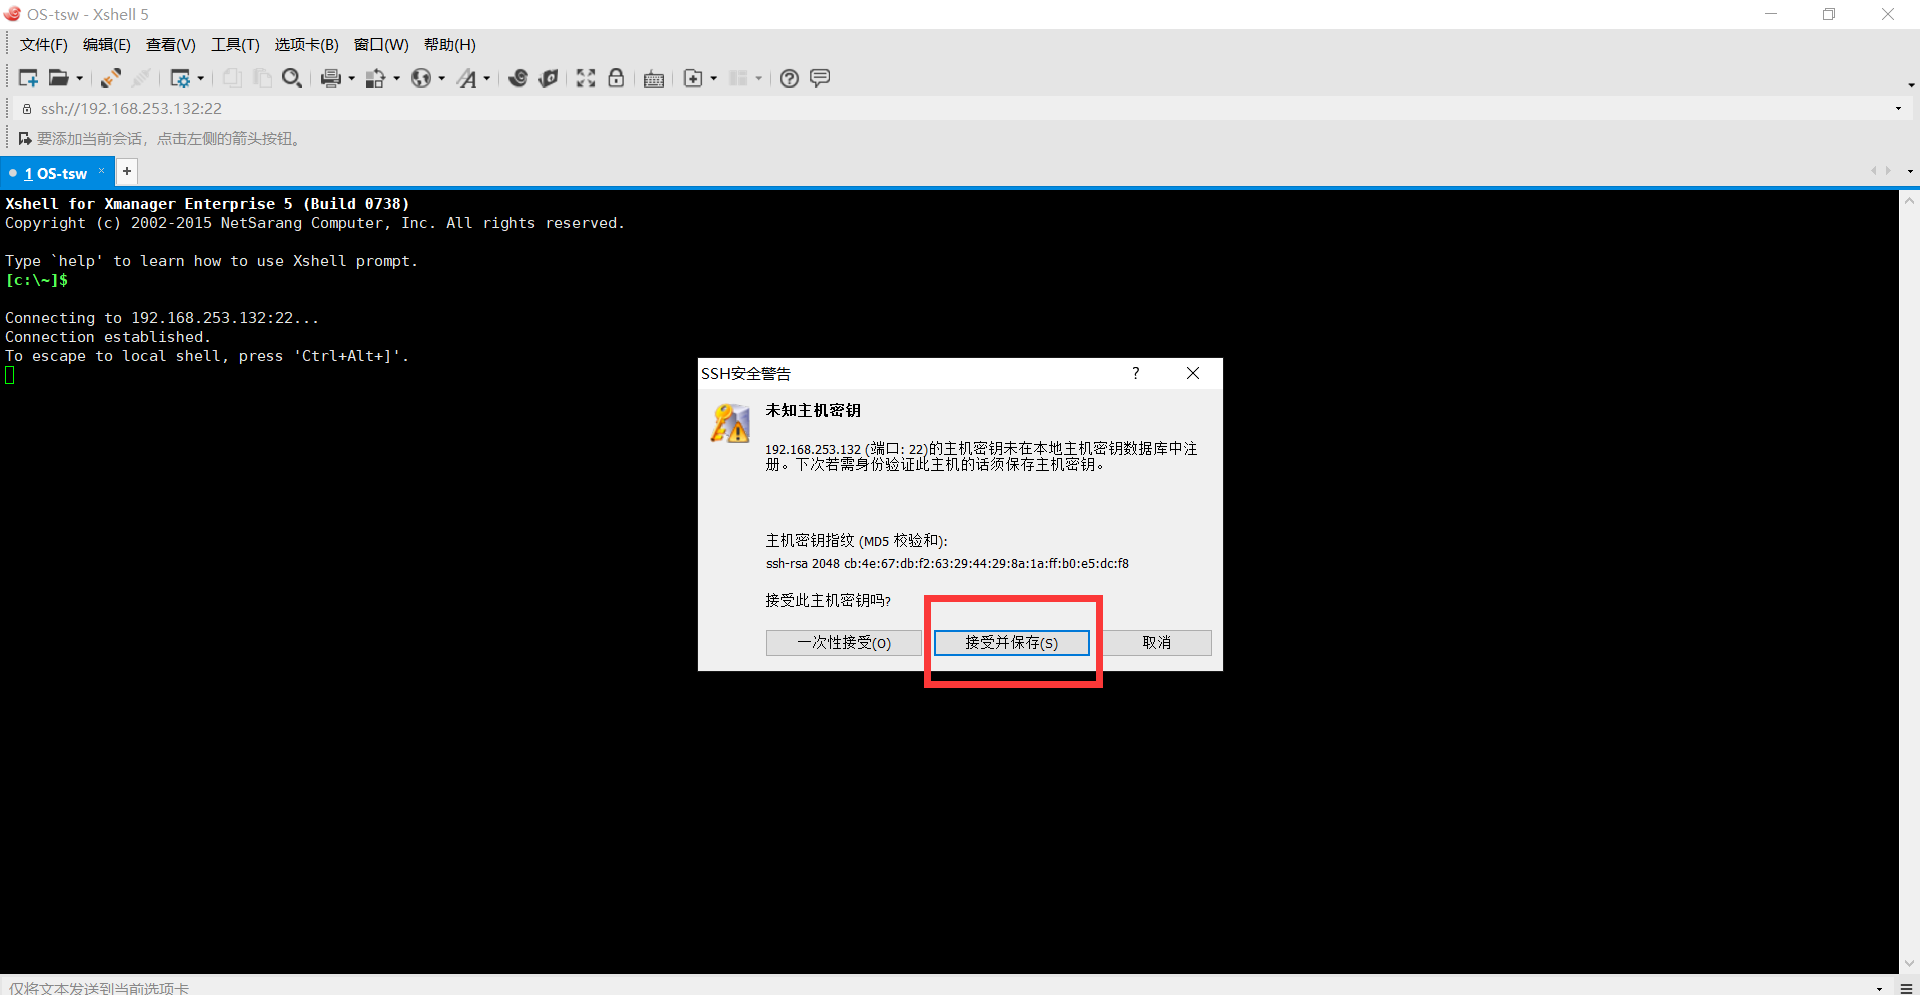Launch Xagent via leaf icon

(x=548, y=78)
